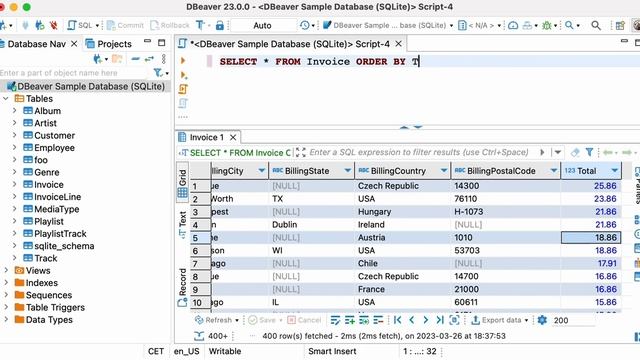Screen dimensions: 640x360
Task: Click the Refresh results button
Action: 213,320
